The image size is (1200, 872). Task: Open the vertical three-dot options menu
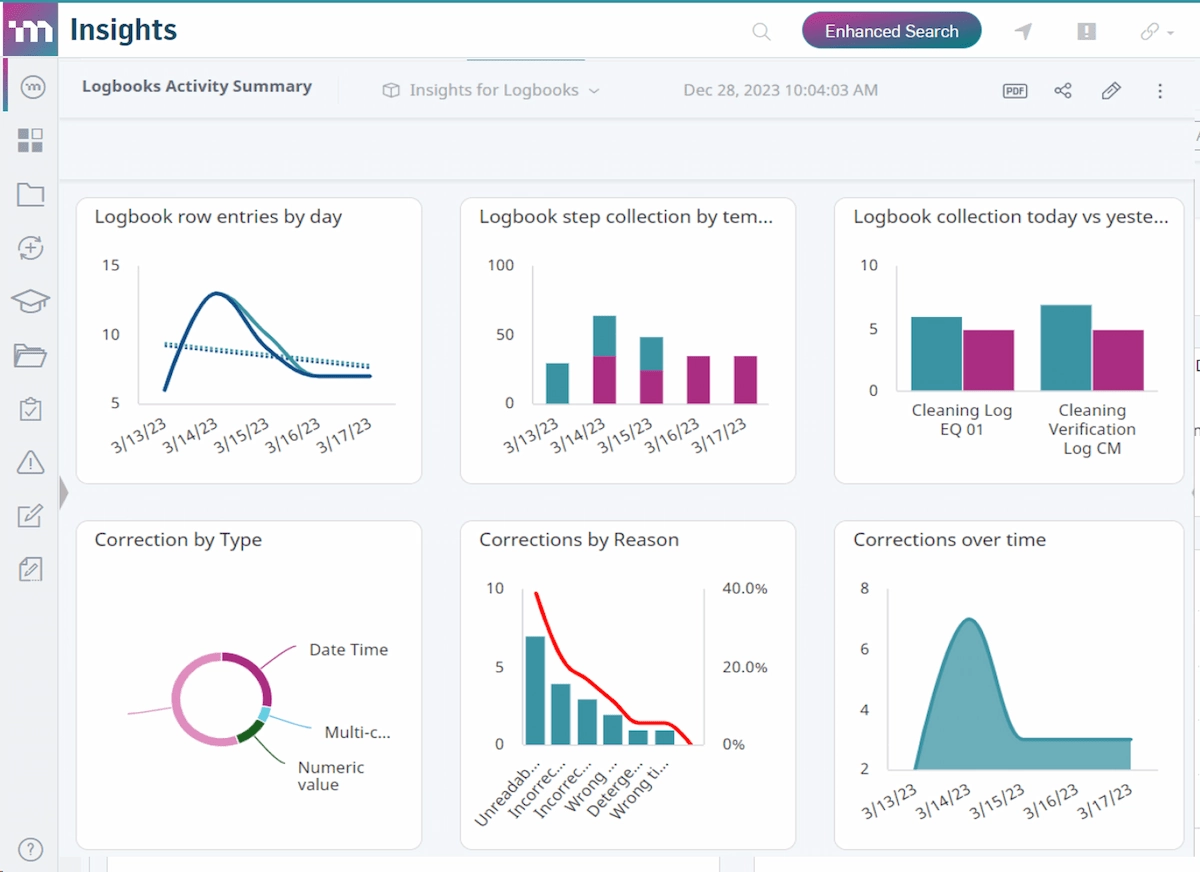(x=1160, y=91)
